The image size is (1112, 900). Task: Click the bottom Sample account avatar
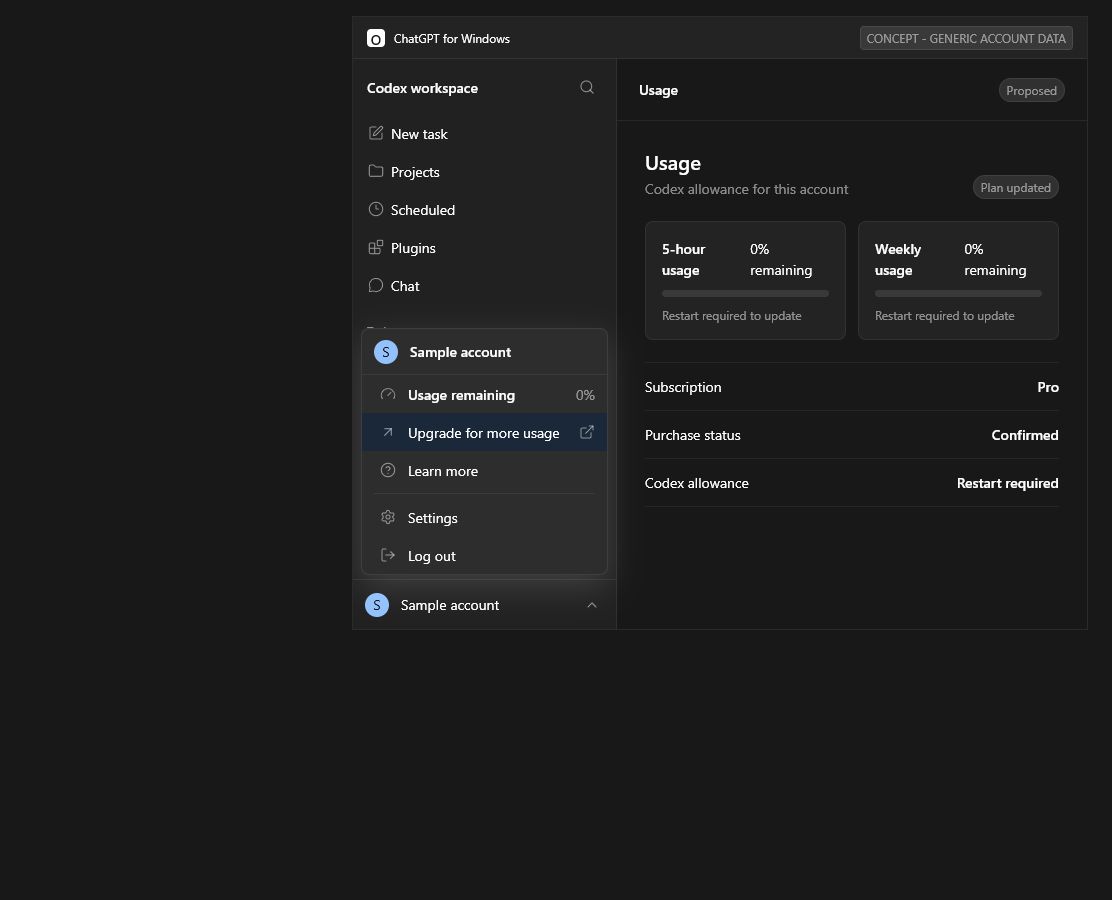coord(377,605)
